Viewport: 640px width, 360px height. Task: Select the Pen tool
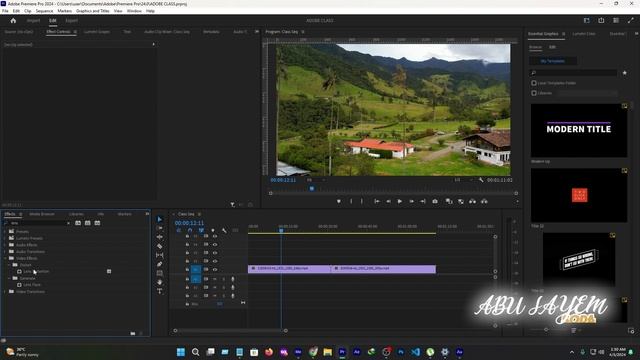tap(160, 264)
